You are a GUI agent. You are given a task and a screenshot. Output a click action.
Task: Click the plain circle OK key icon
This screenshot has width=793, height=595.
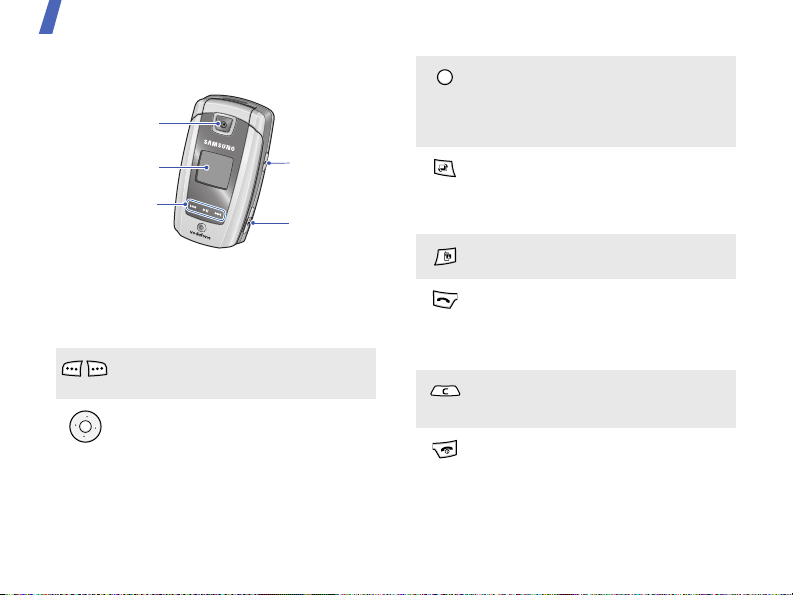pos(445,77)
